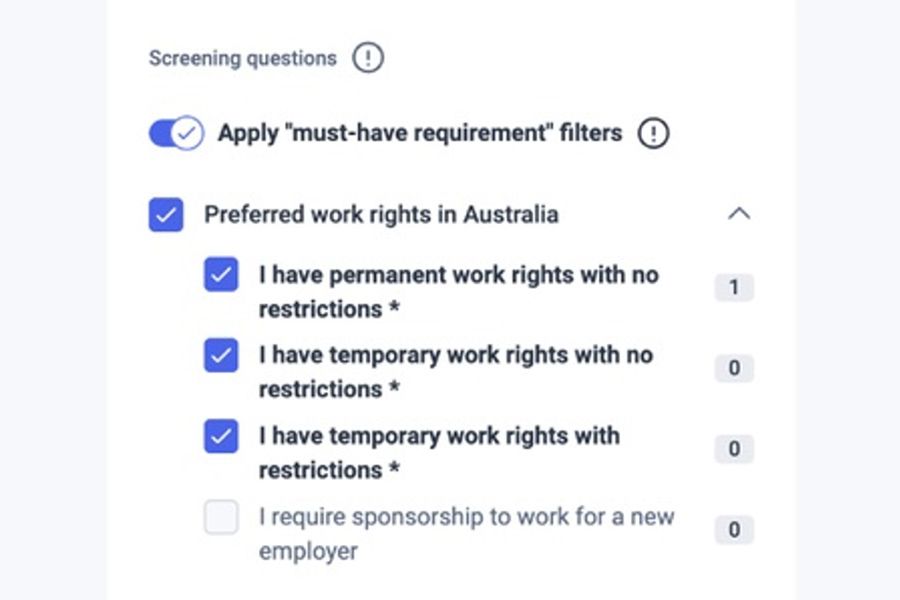900x600 pixels.
Task: Click count badge for temporary no-restrictions option
Action: (x=734, y=369)
